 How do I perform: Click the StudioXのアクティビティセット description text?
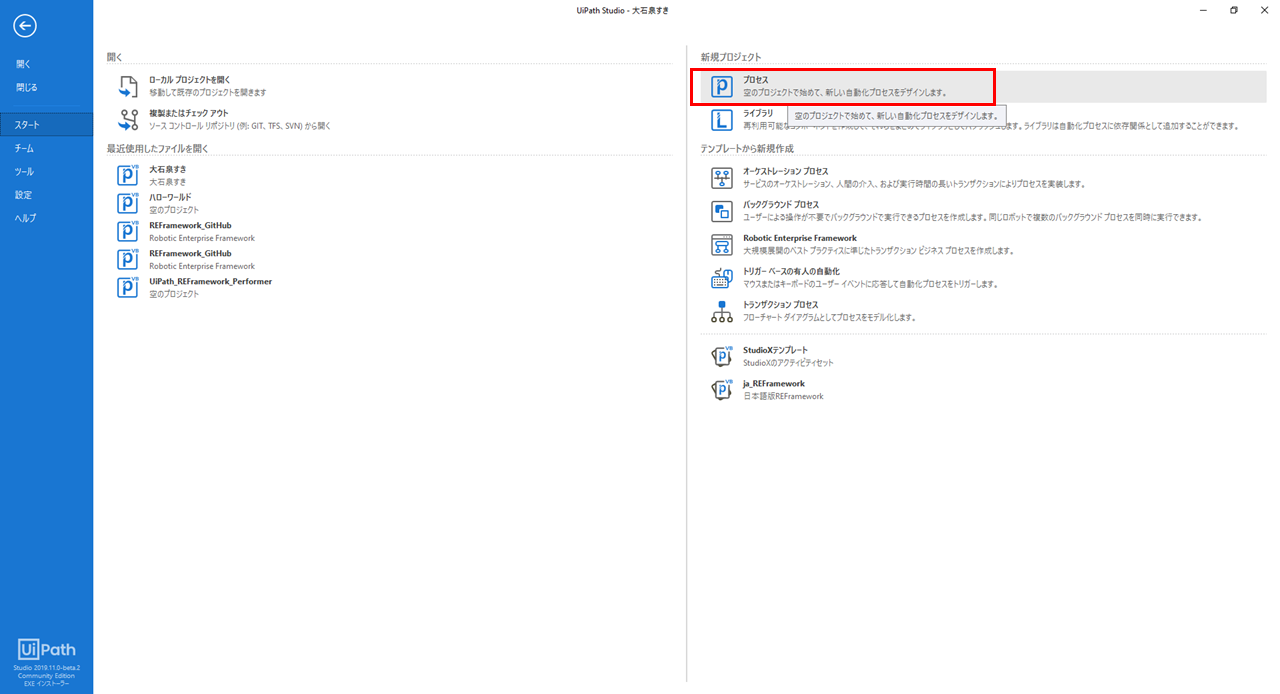click(x=788, y=363)
